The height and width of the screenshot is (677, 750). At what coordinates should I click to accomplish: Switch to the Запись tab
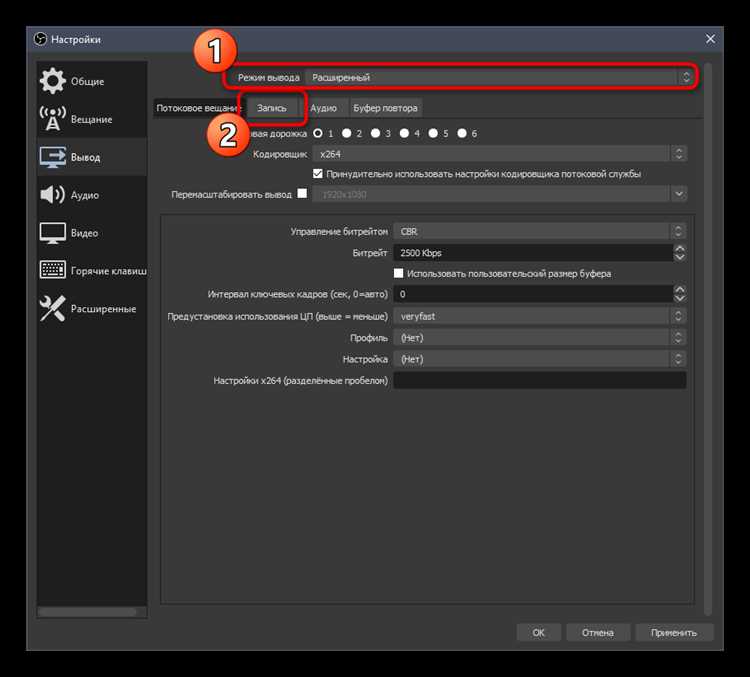pos(272,108)
